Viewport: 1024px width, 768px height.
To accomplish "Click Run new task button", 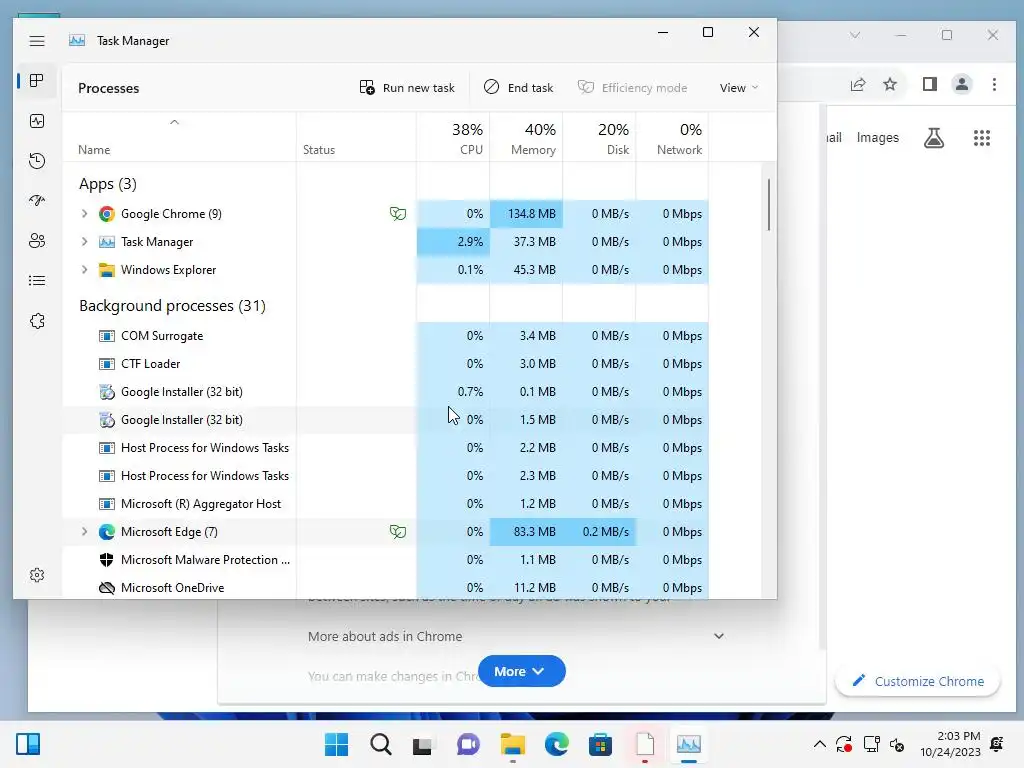I will (407, 88).
